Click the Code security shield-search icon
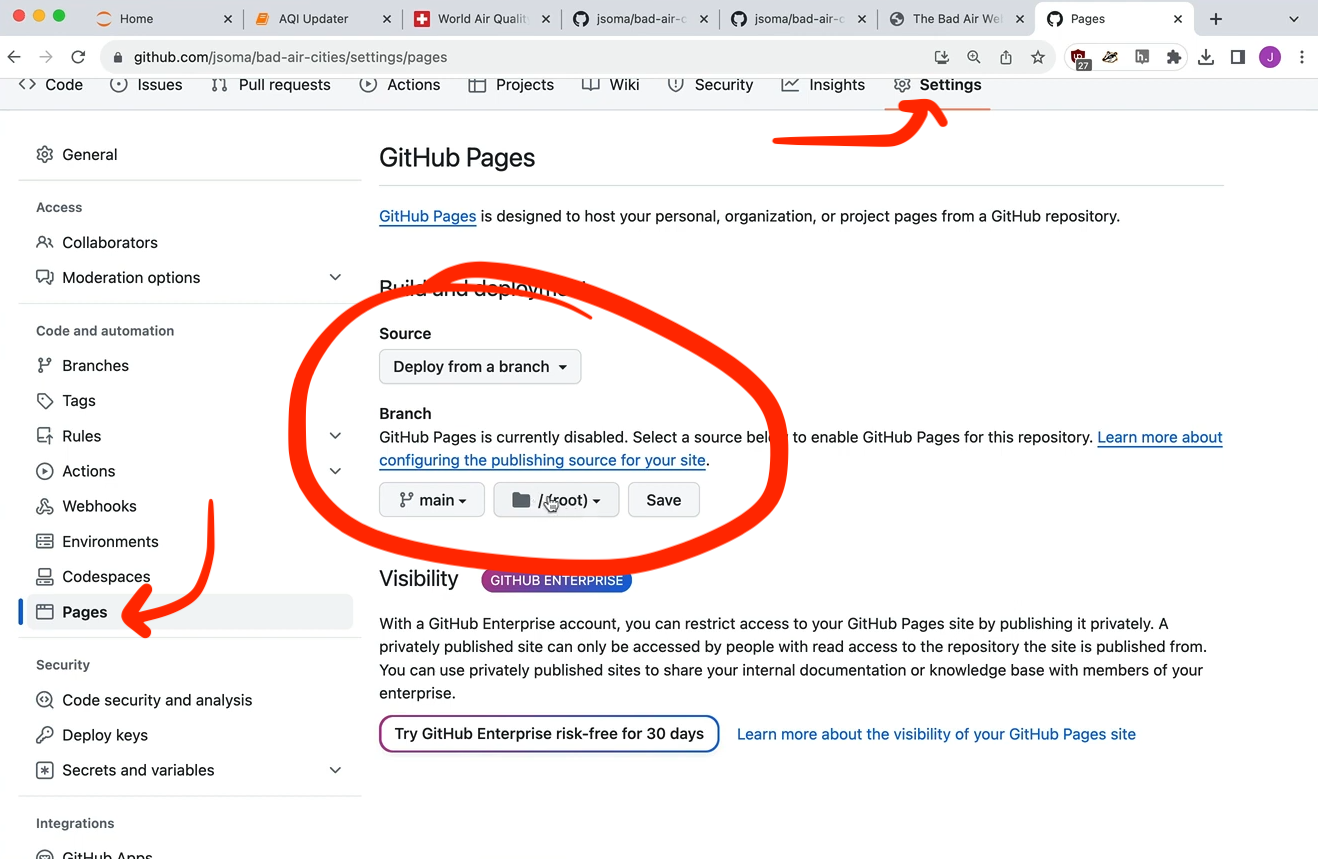Image resolution: width=1318 pixels, height=859 pixels. (45, 700)
